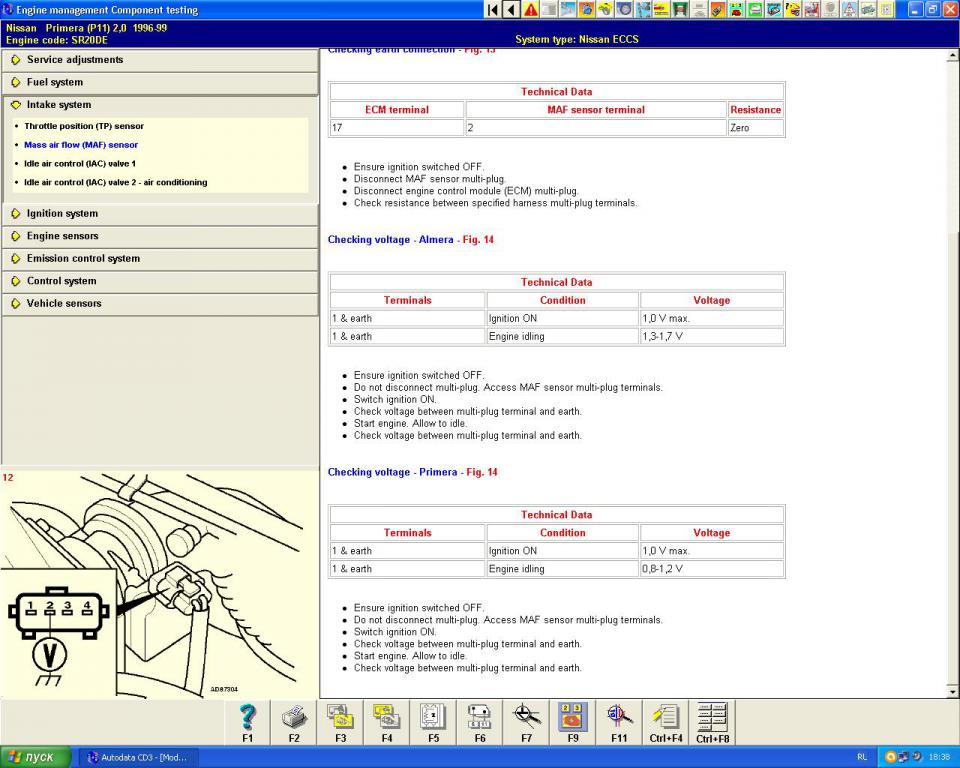Click 'System type: Nissan ECCS' label
This screenshot has height=768, width=960.
577,39
